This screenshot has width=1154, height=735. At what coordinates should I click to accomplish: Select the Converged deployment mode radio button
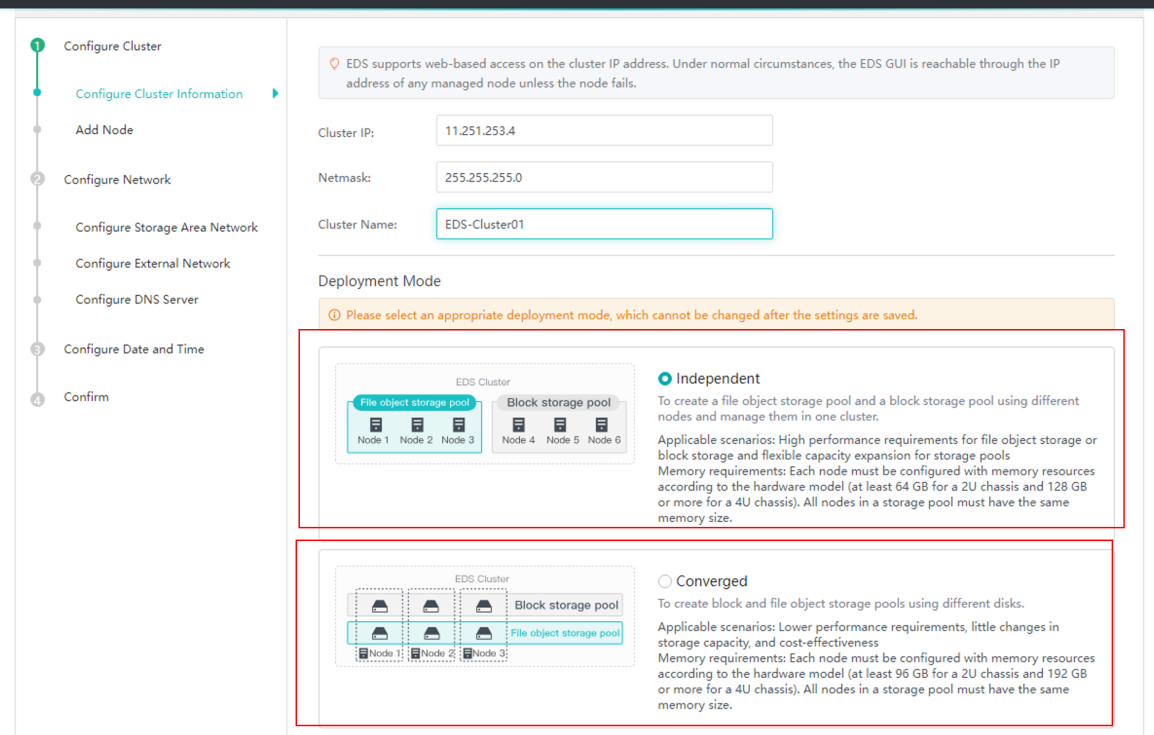pyautogui.click(x=665, y=581)
